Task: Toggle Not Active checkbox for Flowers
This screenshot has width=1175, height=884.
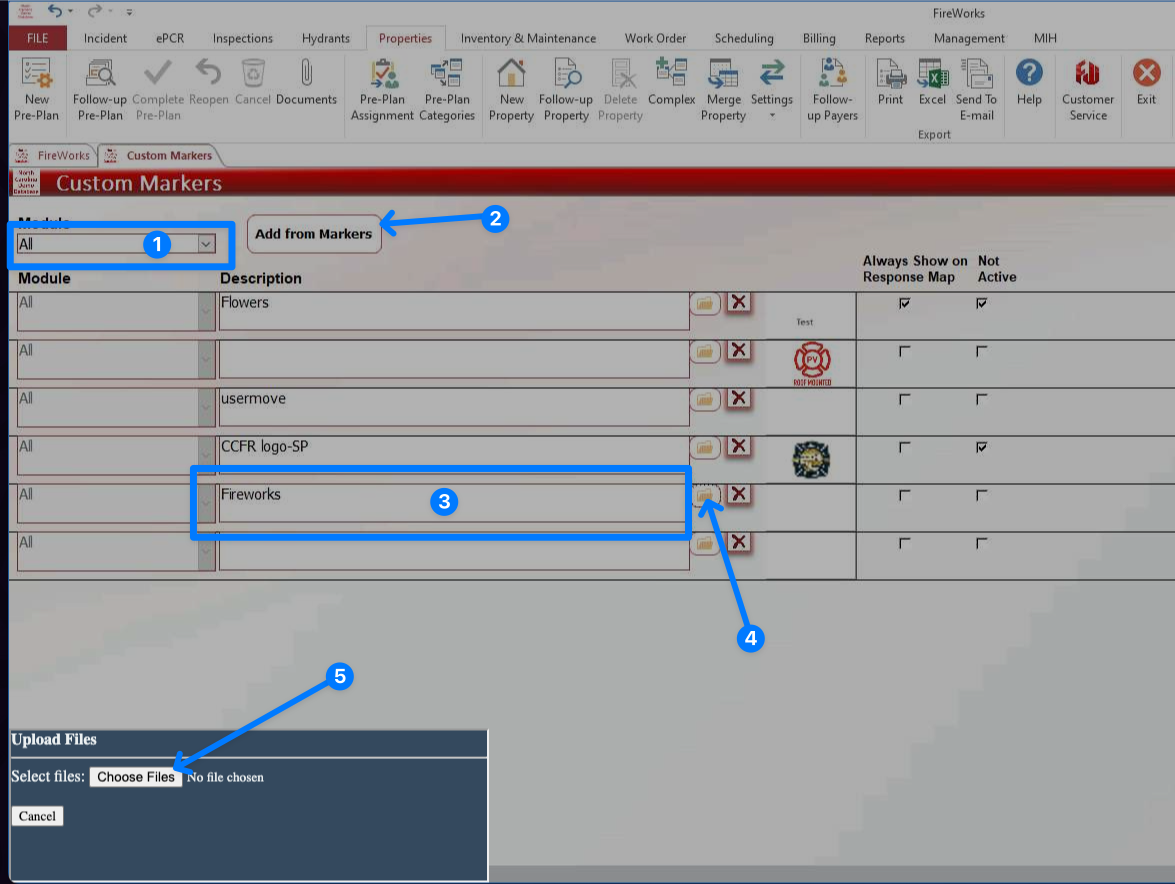Action: [x=981, y=303]
